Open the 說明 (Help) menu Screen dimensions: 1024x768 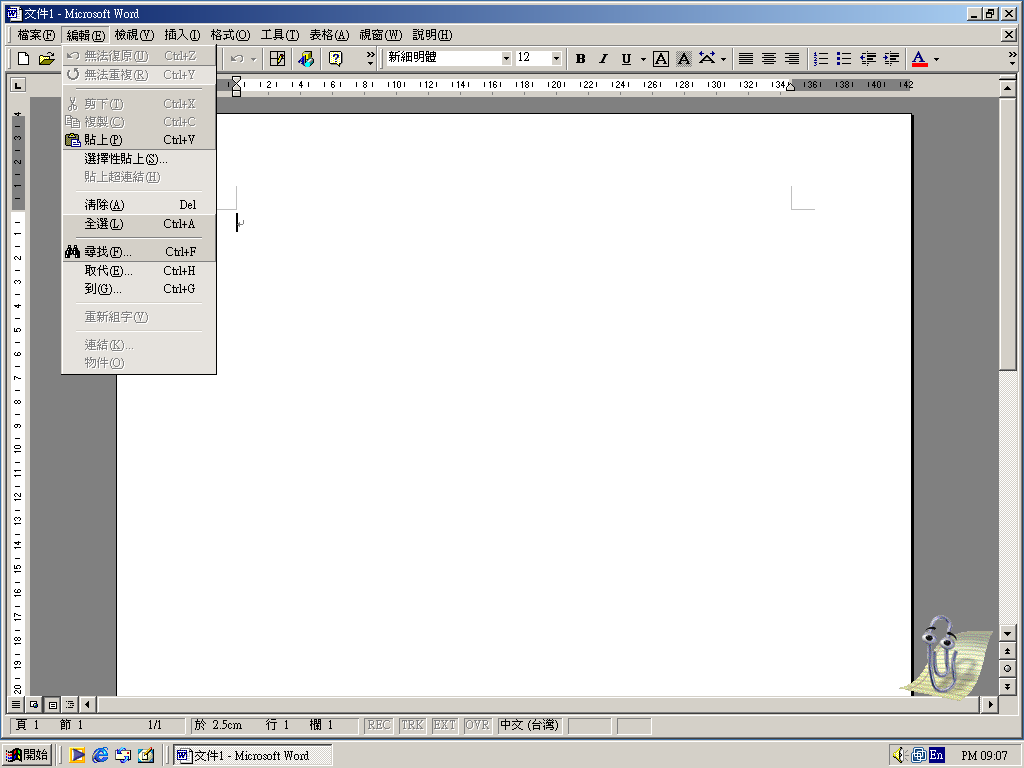432,35
